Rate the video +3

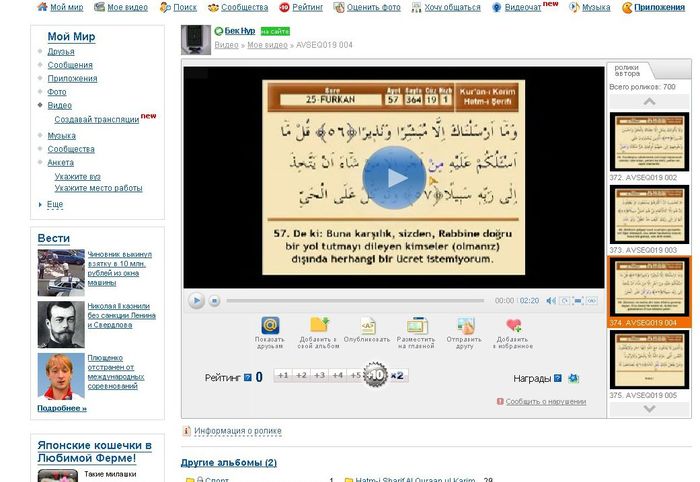[x=320, y=375]
